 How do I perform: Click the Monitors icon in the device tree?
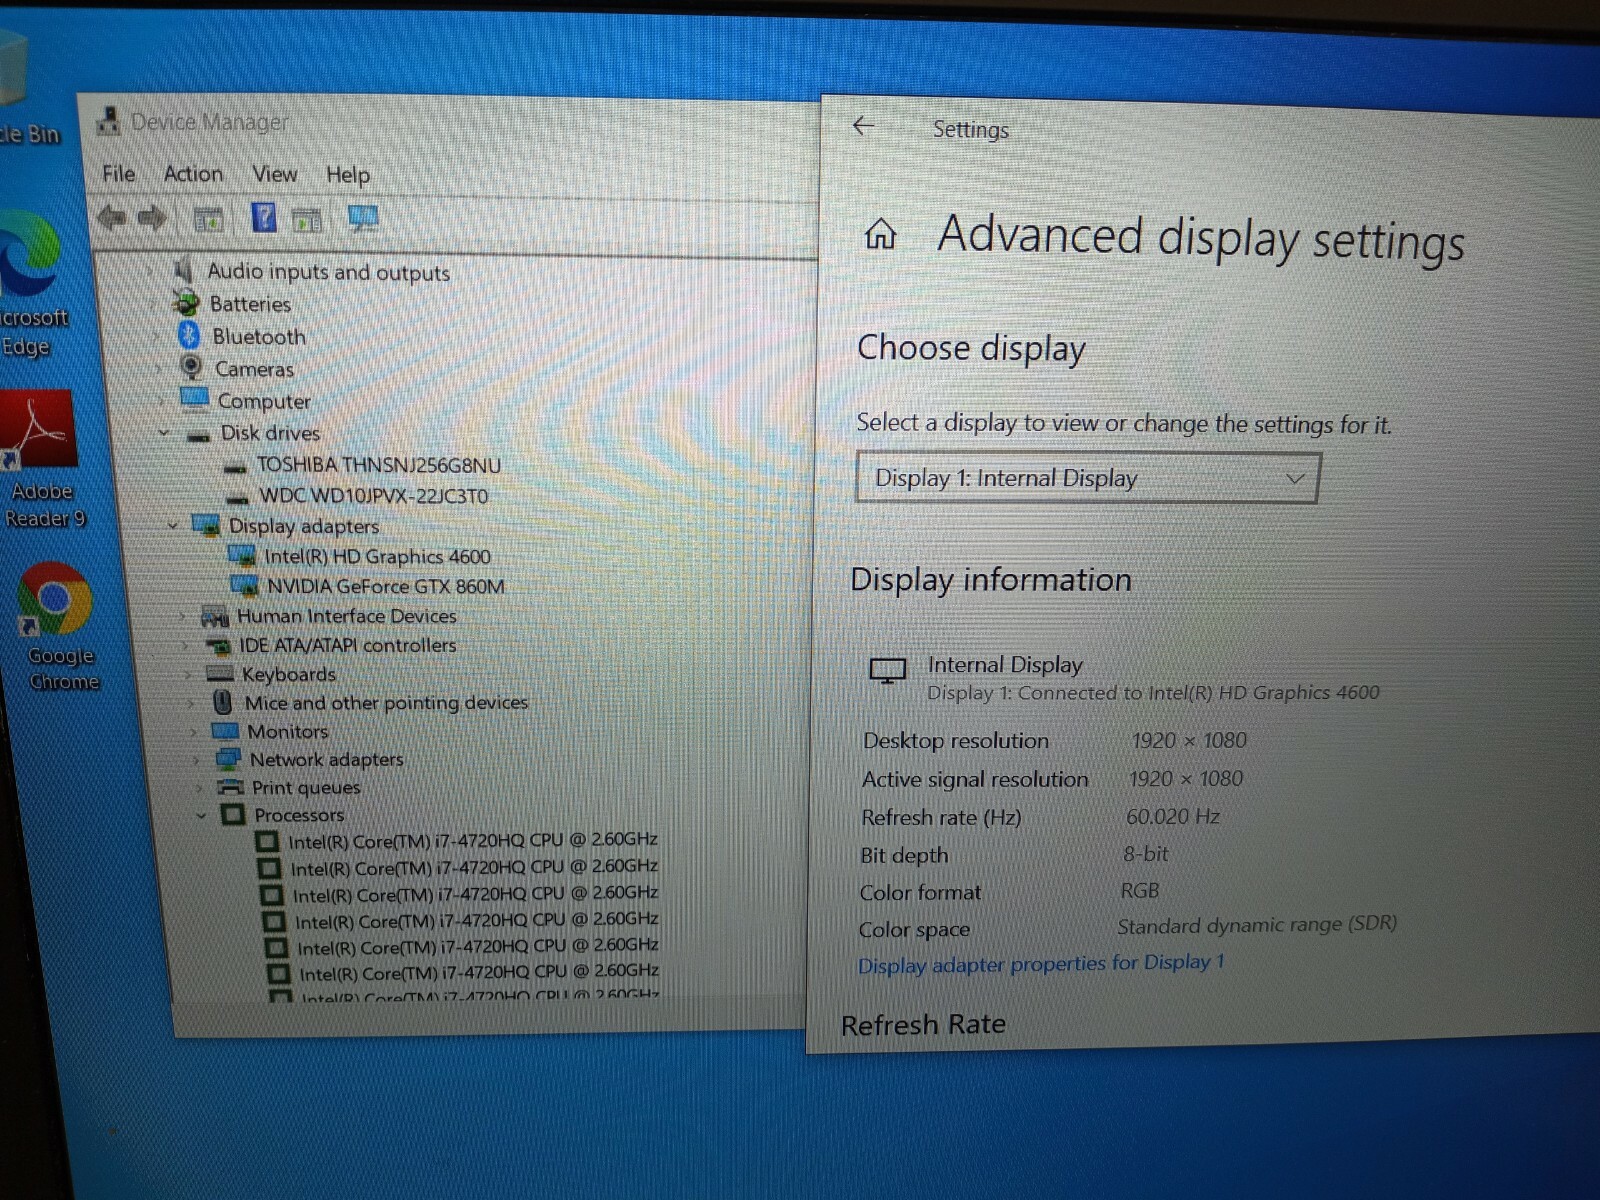coord(225,731)
